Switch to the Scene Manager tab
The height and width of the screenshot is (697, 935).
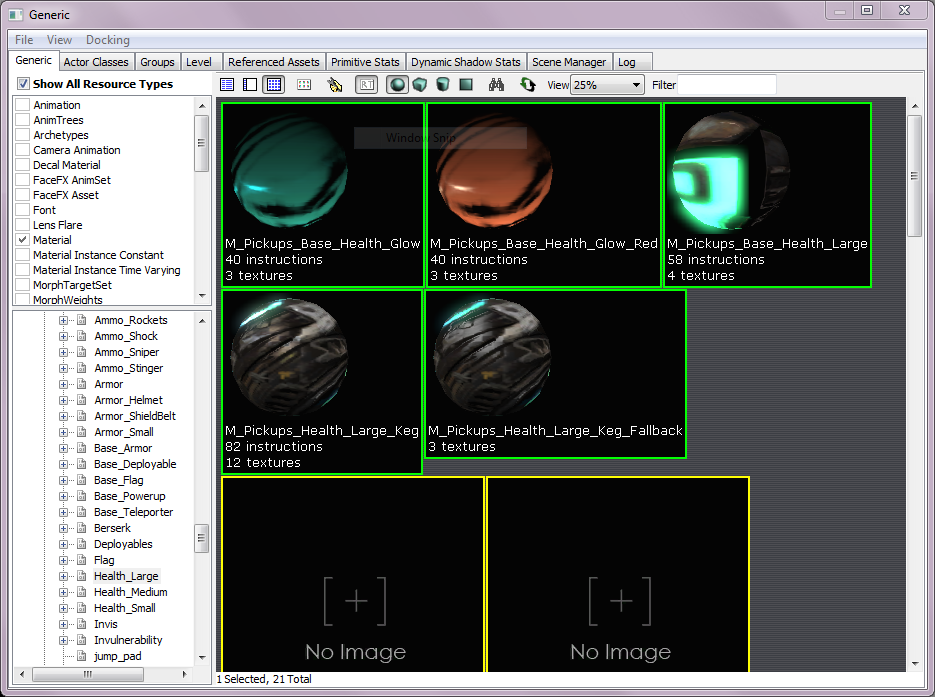[568, 62]
